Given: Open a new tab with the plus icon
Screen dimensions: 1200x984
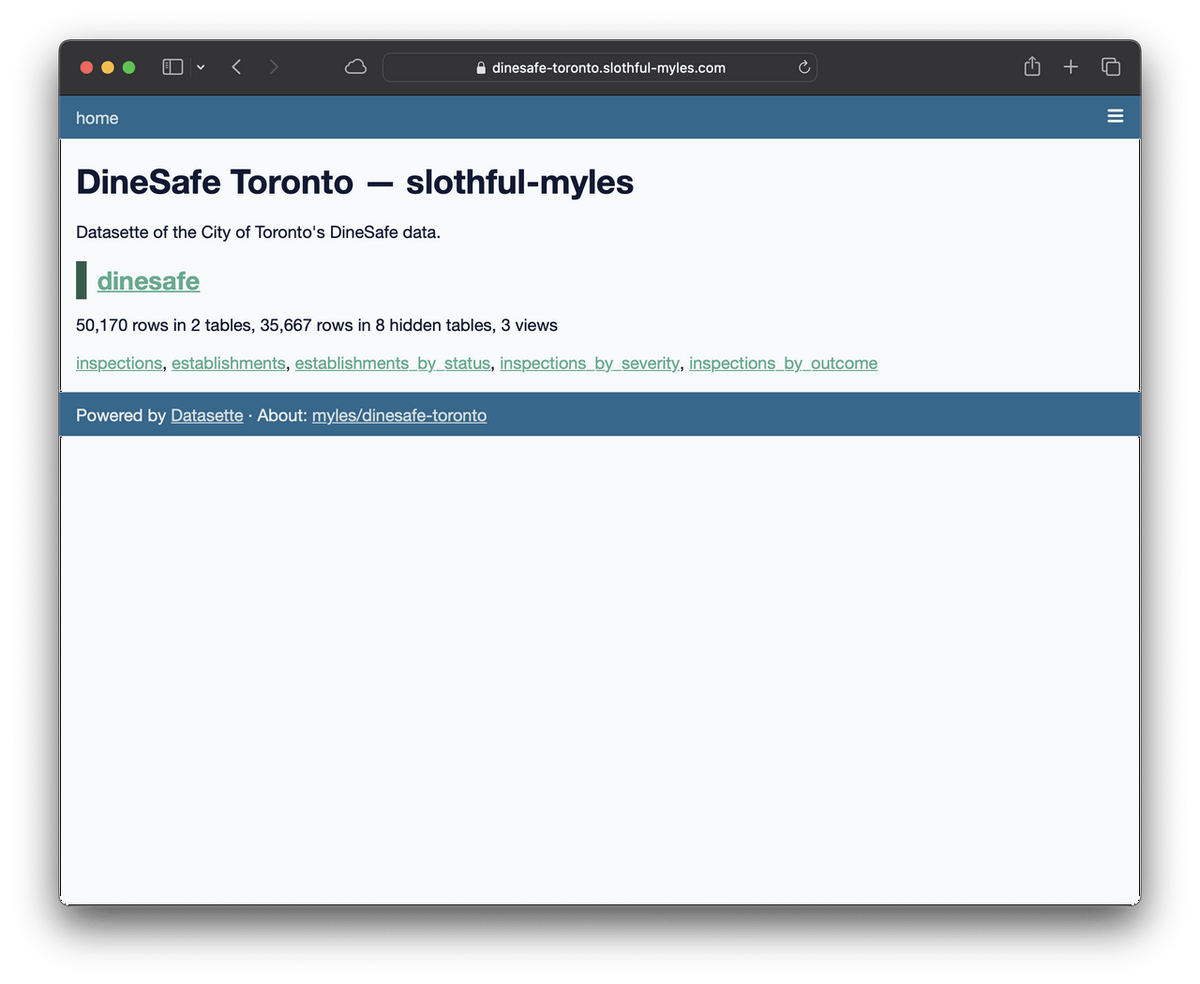Looking at the screenshot, I should [x=1070, y=66].
